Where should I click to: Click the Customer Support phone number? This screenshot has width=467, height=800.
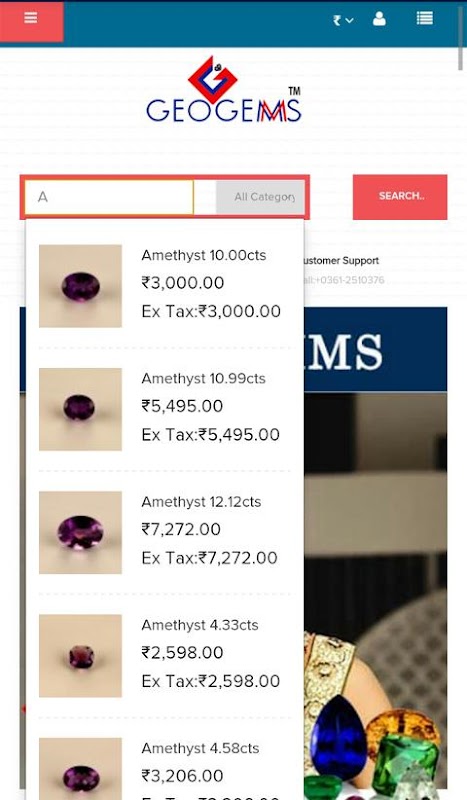click(x=345, y=280)
